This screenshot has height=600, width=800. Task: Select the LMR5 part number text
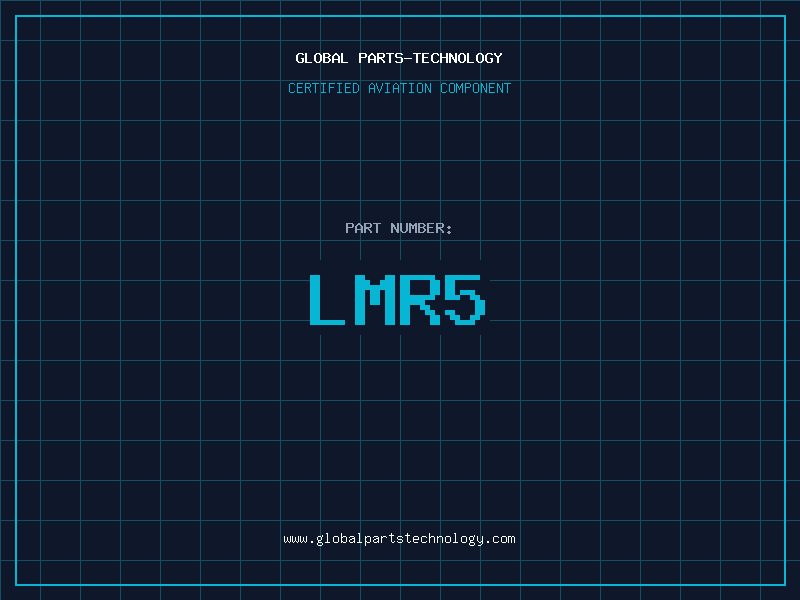point(397,300)
